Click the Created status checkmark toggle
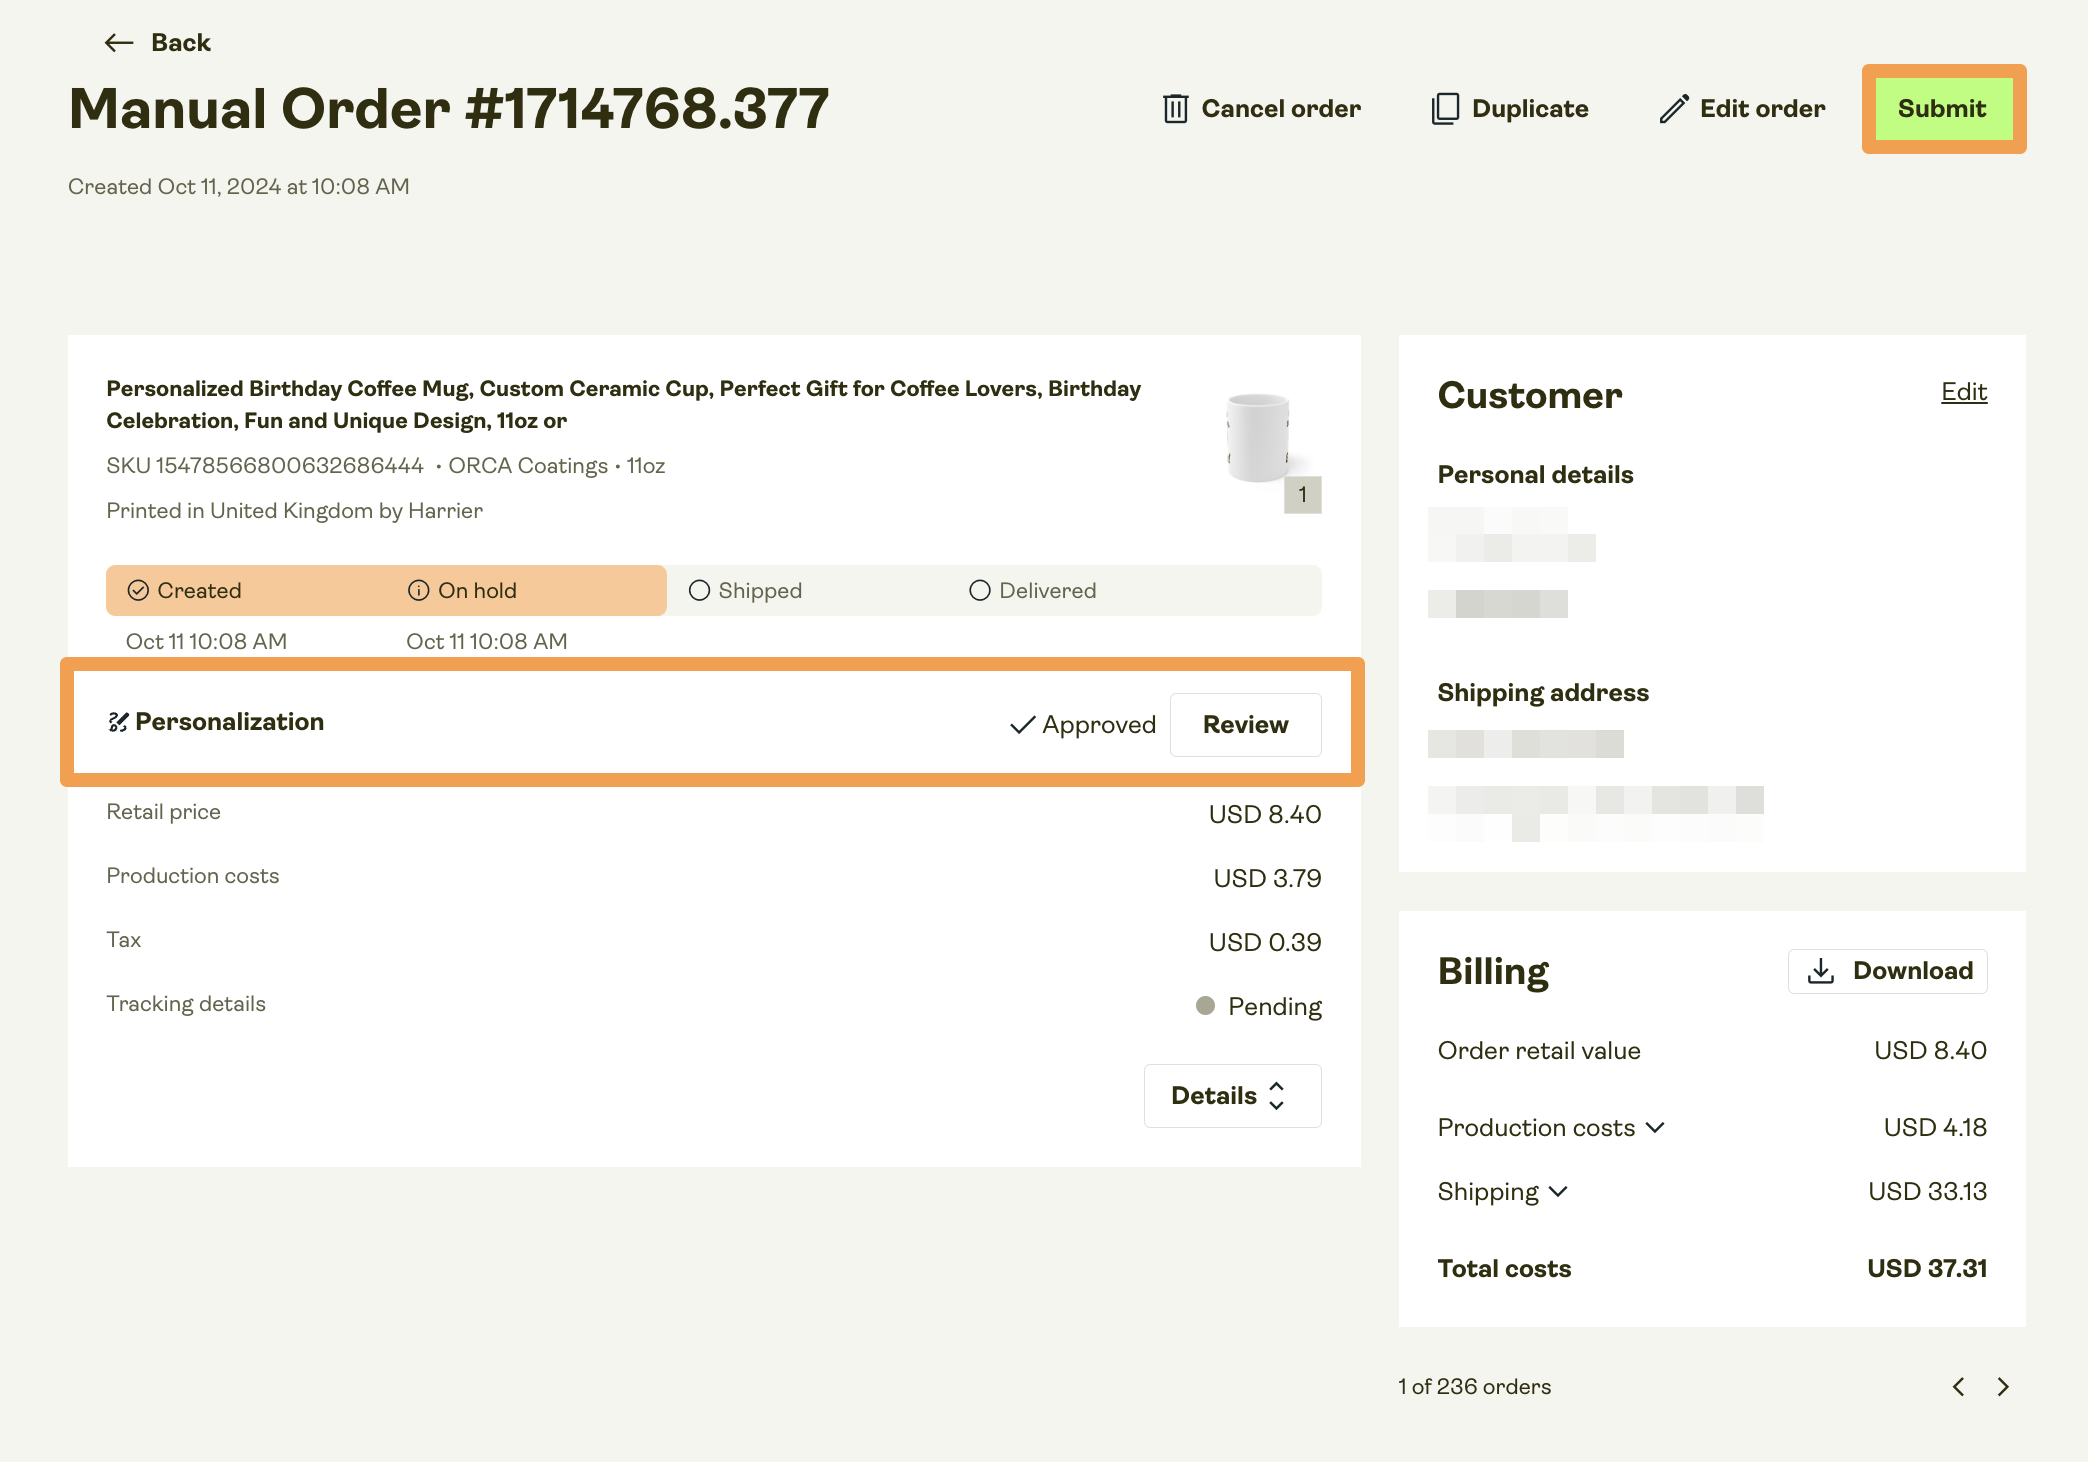The height and width of the screenshot is (1462, 2088). point(139,590)
